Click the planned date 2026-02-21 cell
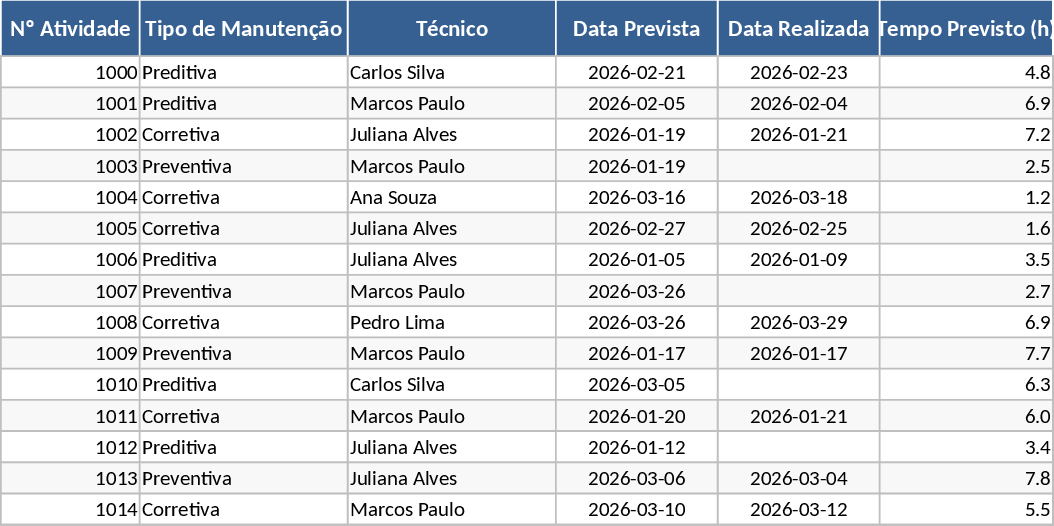Image resolution: width=1054 pixels, height=526 pixels. pos(636,73)
